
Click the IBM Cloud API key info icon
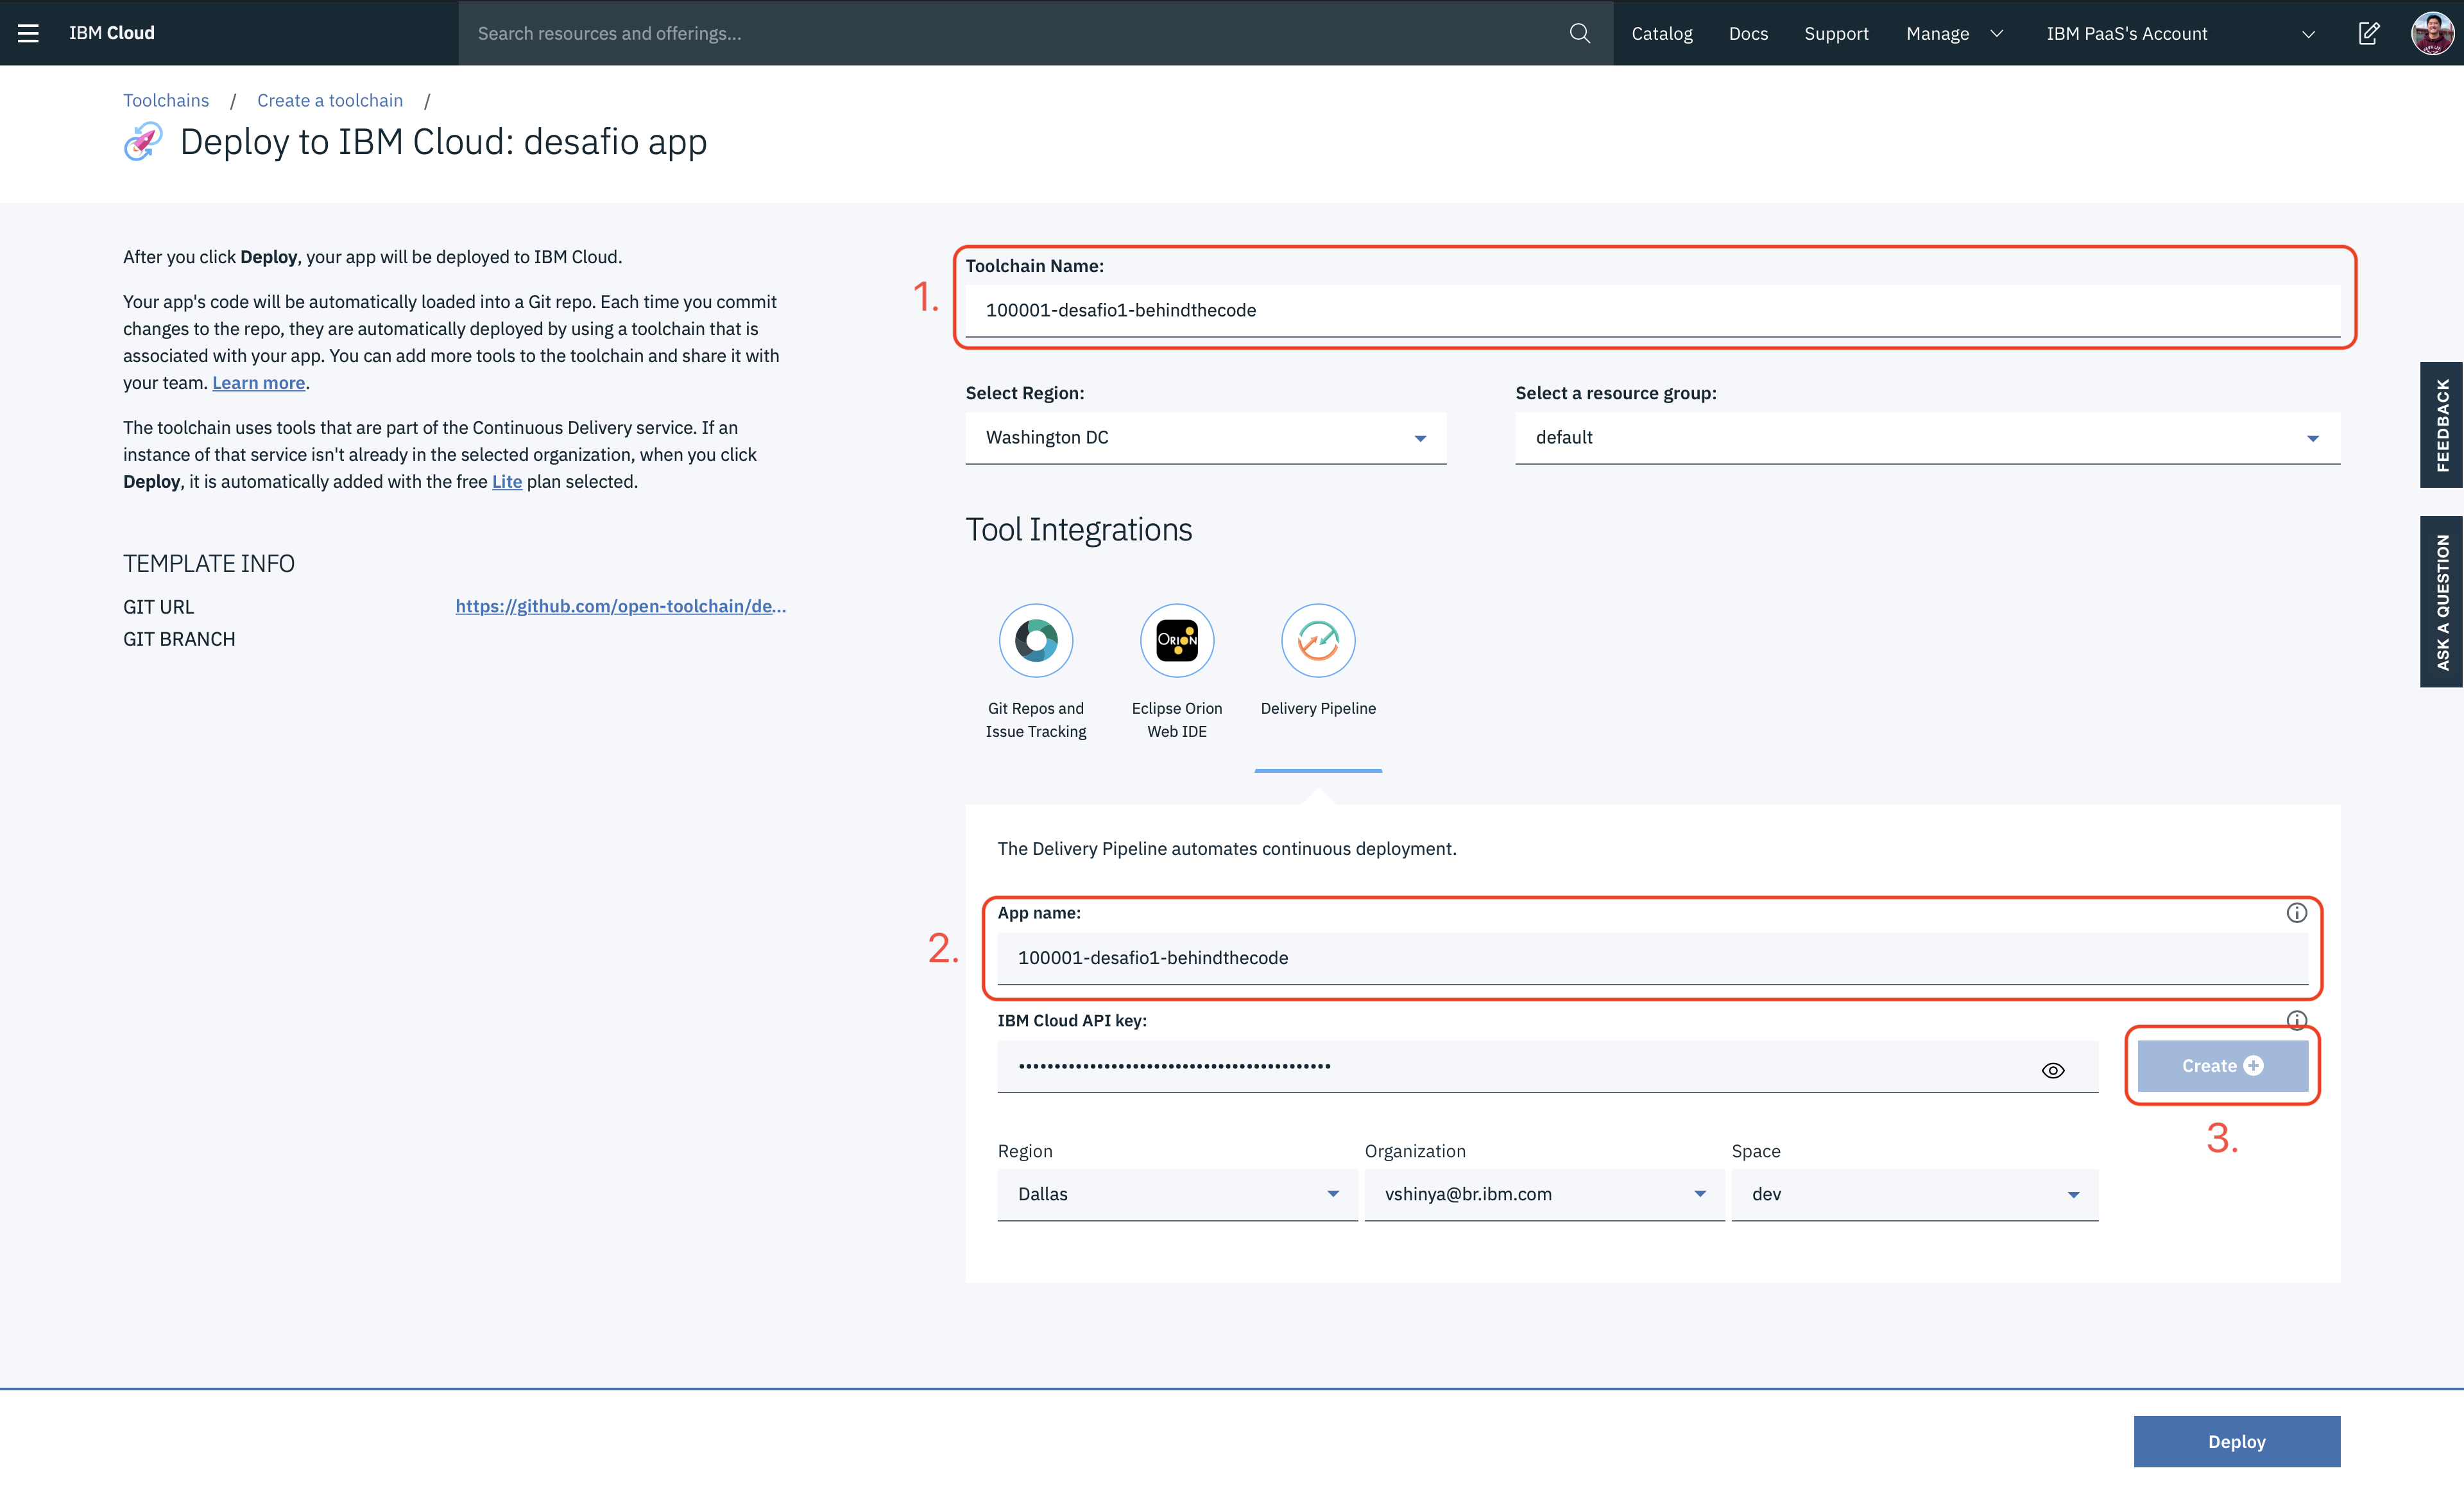coord(2296,1019)
